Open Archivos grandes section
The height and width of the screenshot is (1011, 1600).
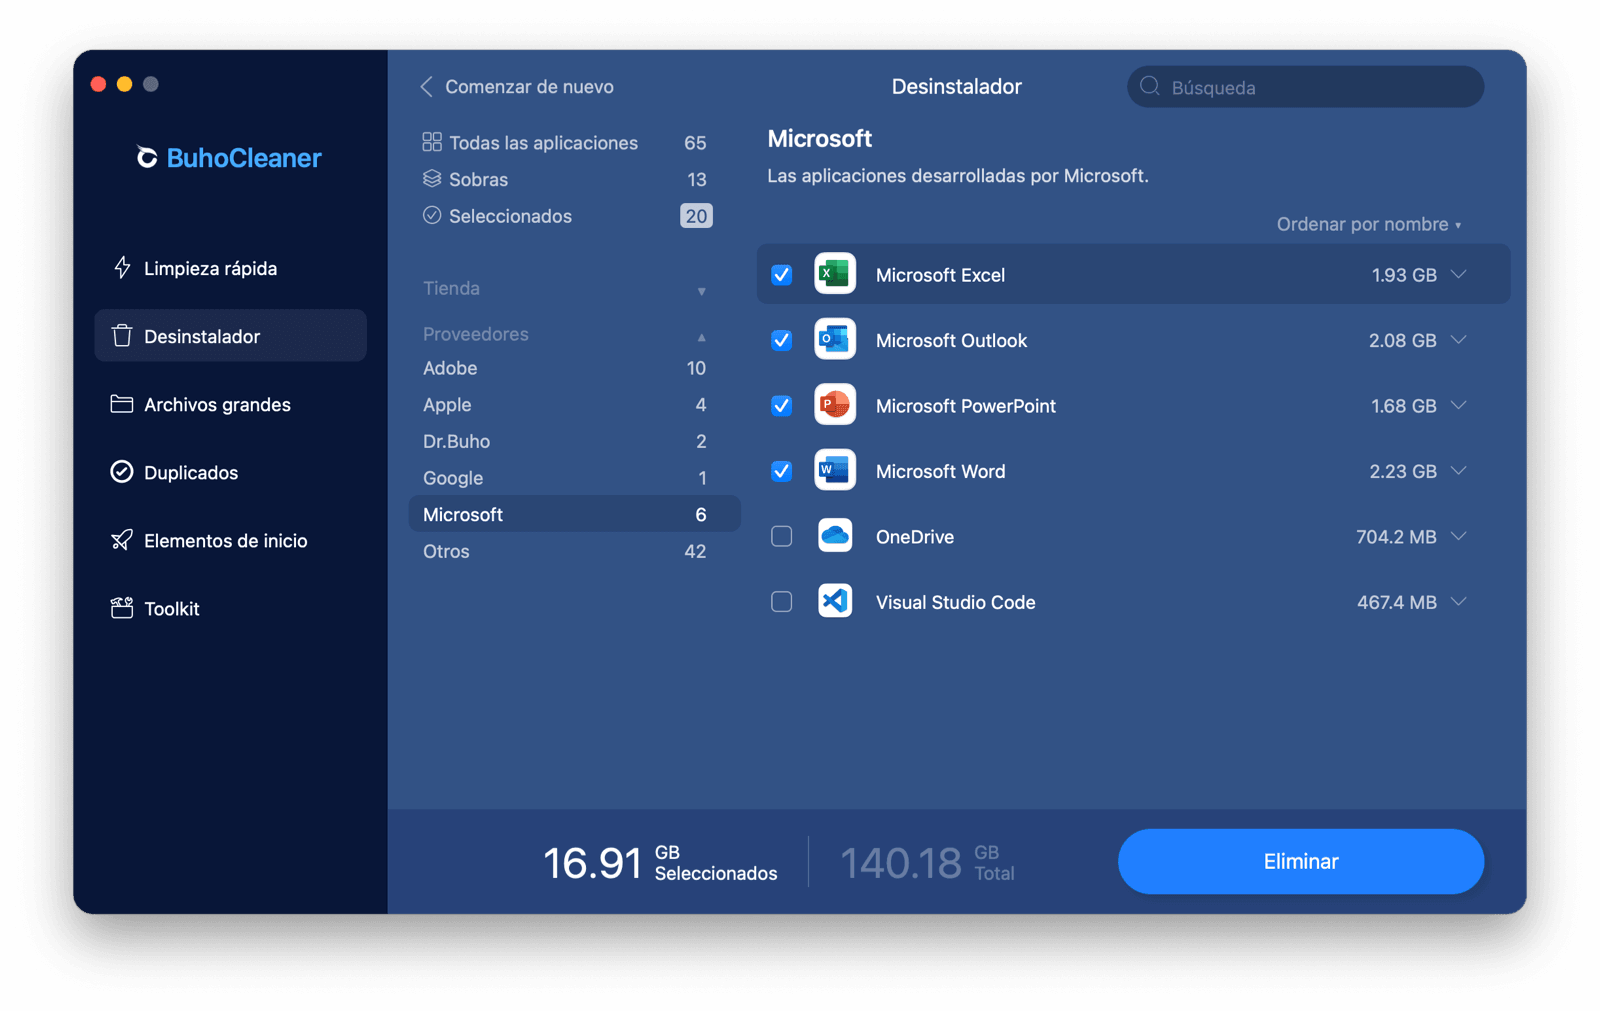click(230, 404)
